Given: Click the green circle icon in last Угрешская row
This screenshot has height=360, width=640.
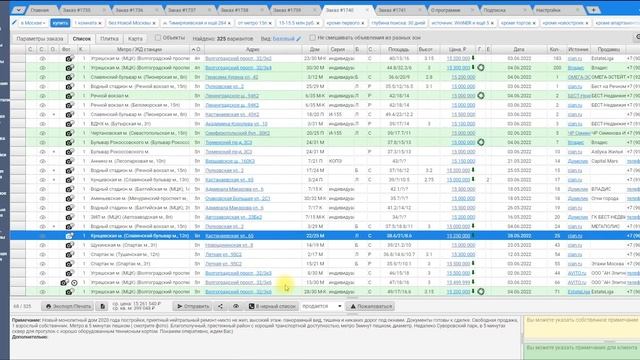Looking at the screenshot, I should pos(481,291).
